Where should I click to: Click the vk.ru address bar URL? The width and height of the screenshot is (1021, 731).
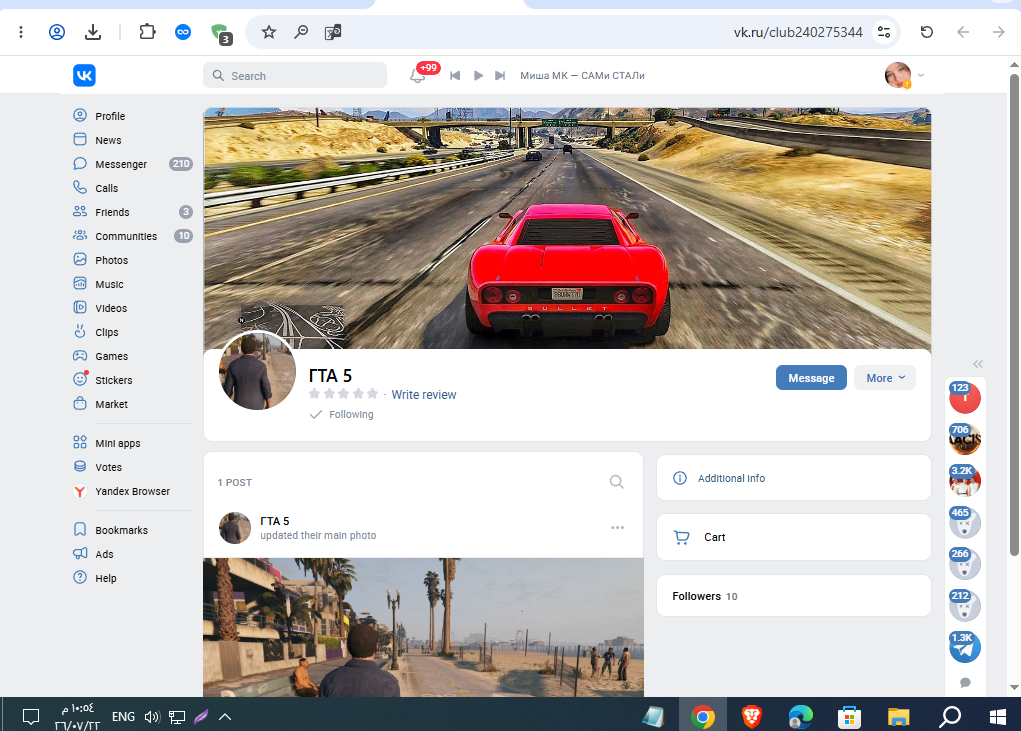pos(798,32)
